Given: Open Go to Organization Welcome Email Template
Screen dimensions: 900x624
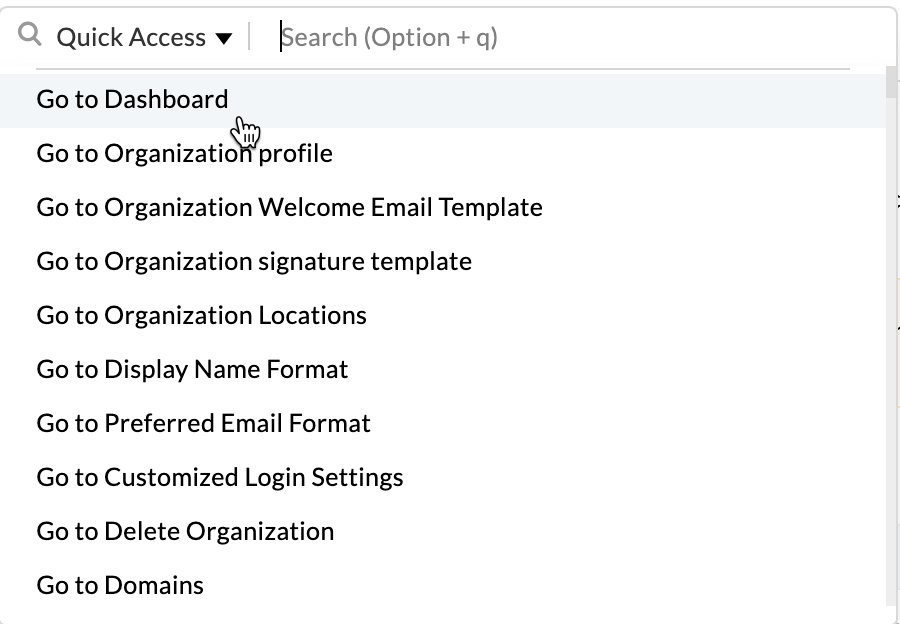Looking at the screenshot, I should click(289, 208).
